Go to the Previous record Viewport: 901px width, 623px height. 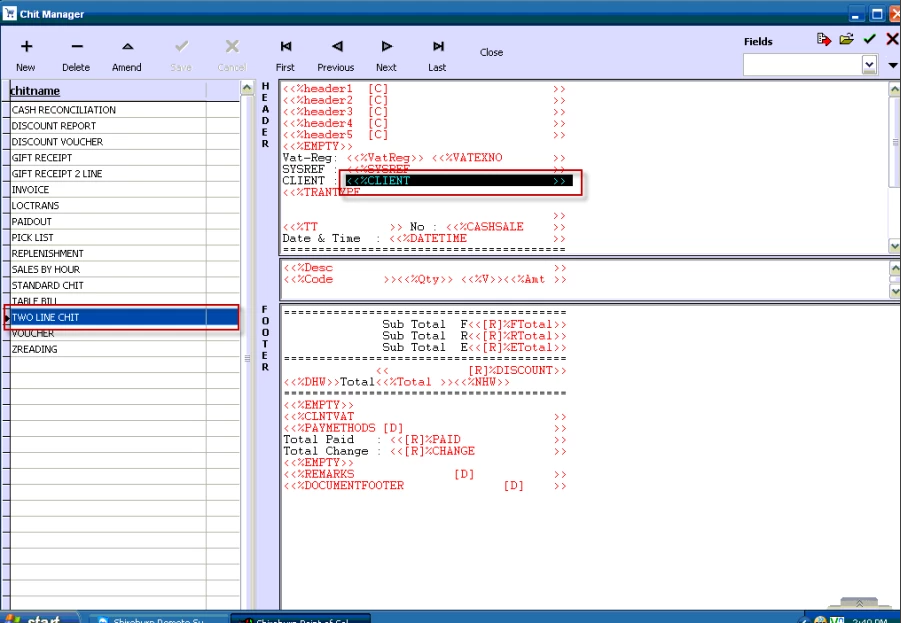[x=337, y=46]
